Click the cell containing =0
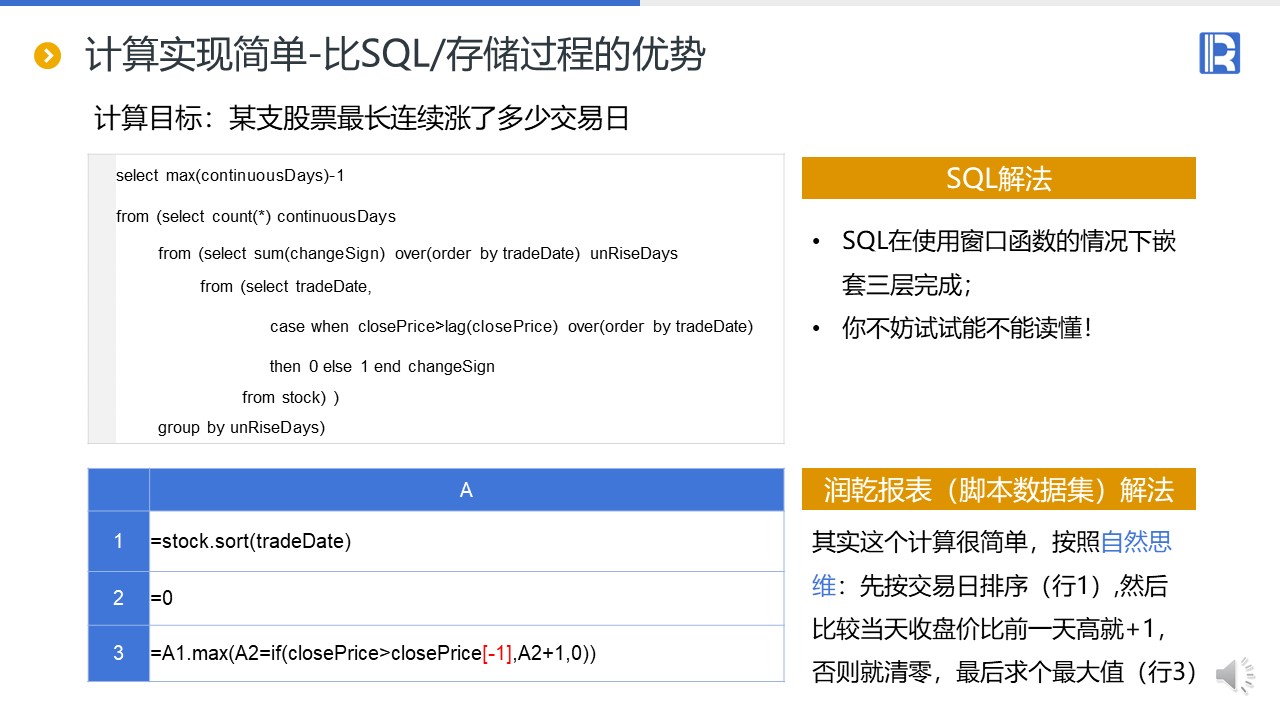Screen dimensions: 1280x720 [x=162, y=598]
